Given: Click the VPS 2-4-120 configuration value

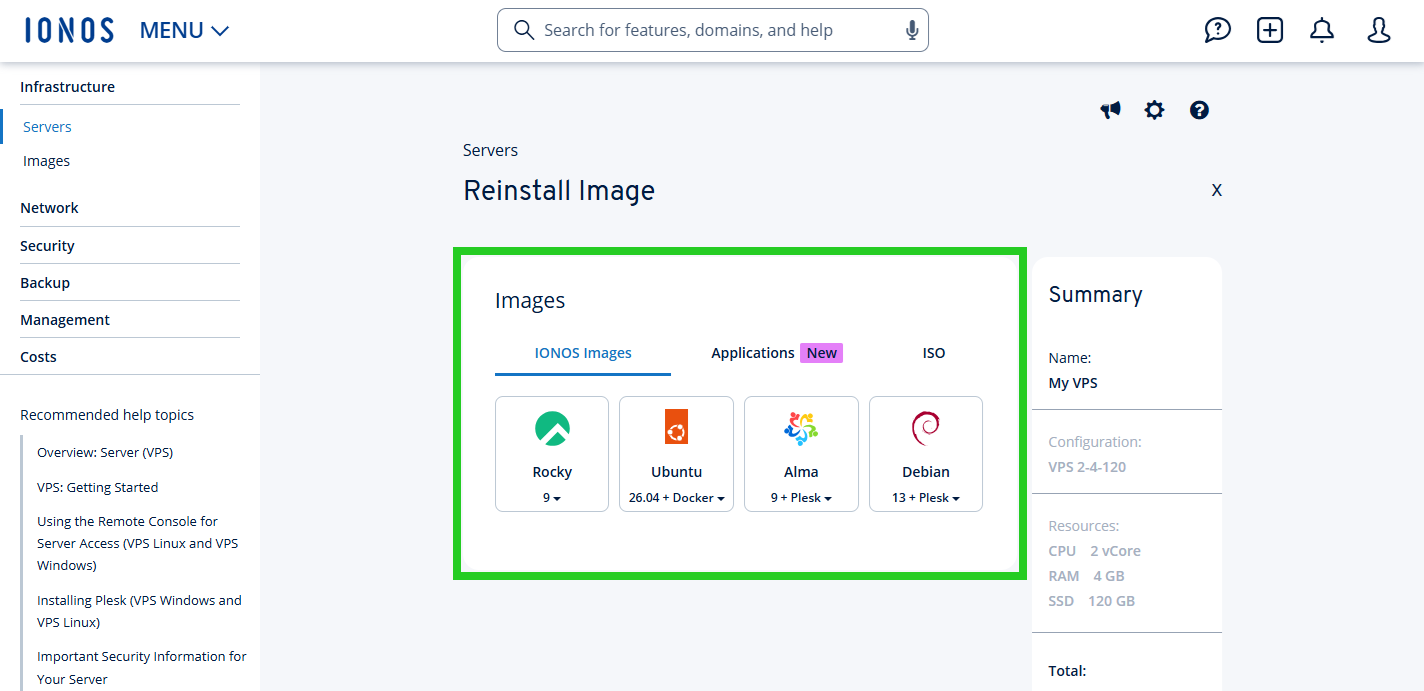Looking at the screenshot, I should tap(1087, 467).
